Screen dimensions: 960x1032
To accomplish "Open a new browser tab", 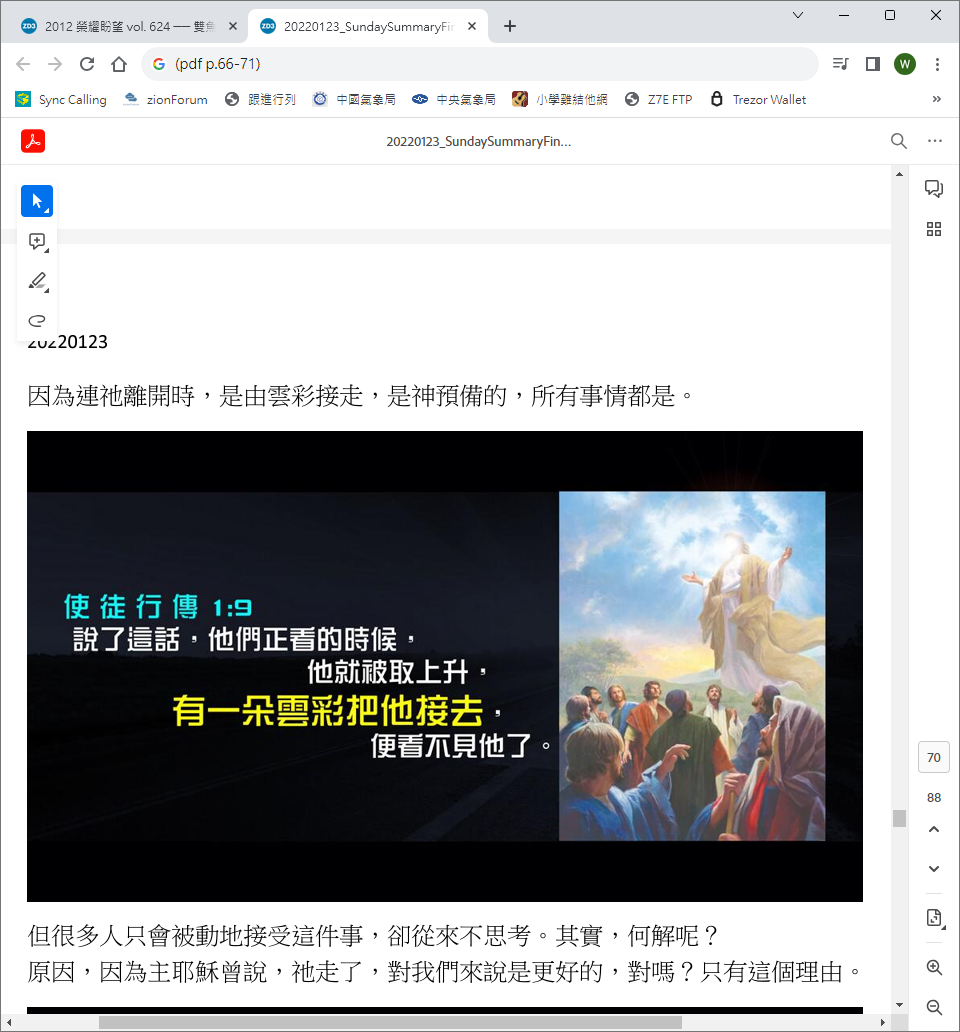I will click(509, 26).
